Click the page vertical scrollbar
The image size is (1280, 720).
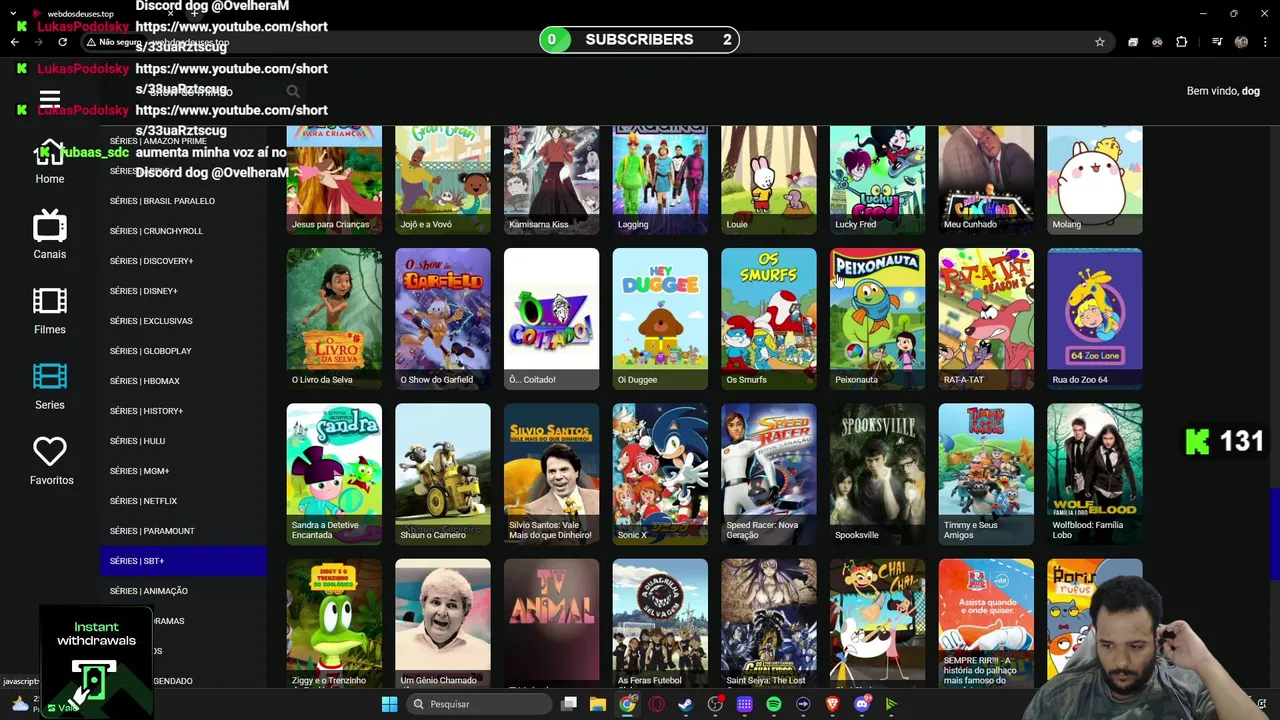(1274, 534)
